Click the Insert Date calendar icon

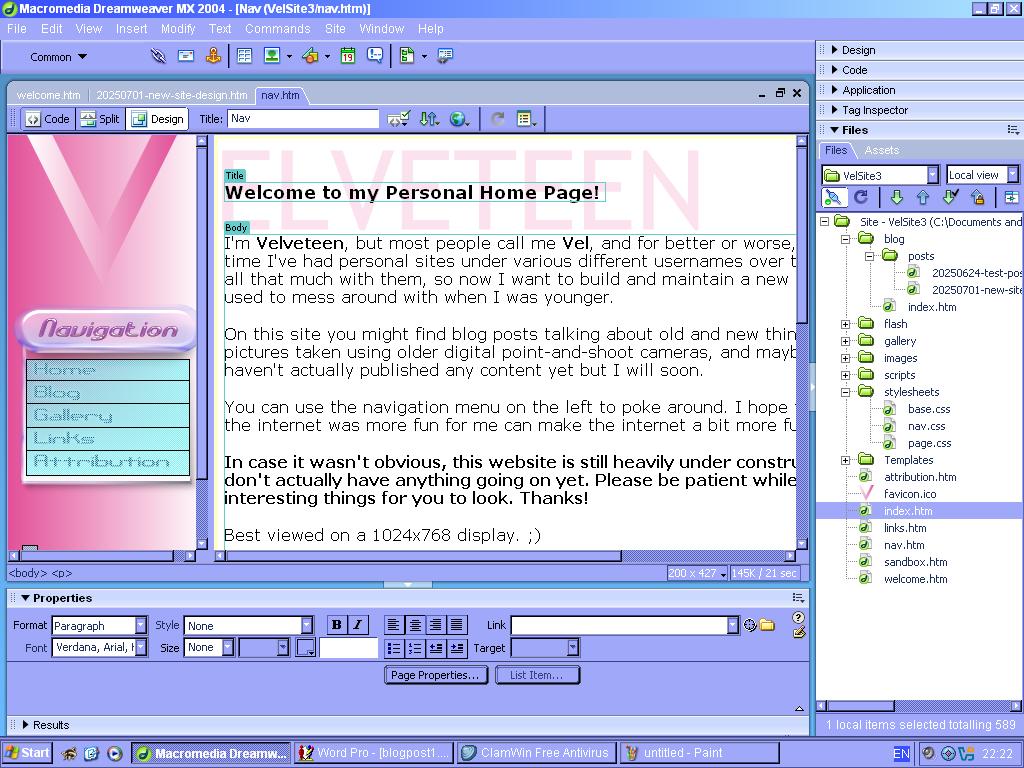click(x=347, y=57)
